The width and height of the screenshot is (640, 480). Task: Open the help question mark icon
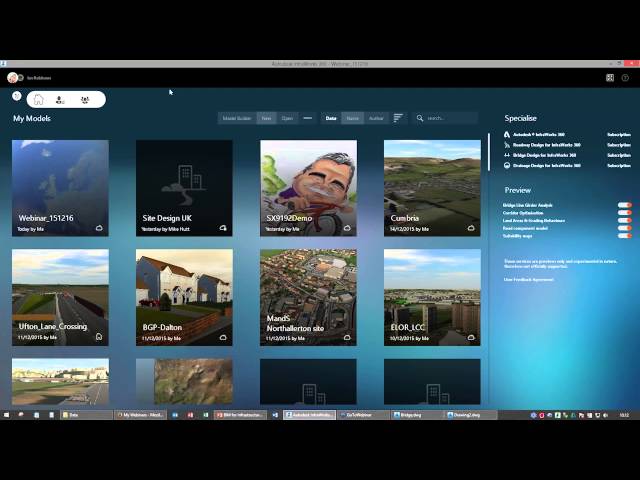[x=625, y=78]
